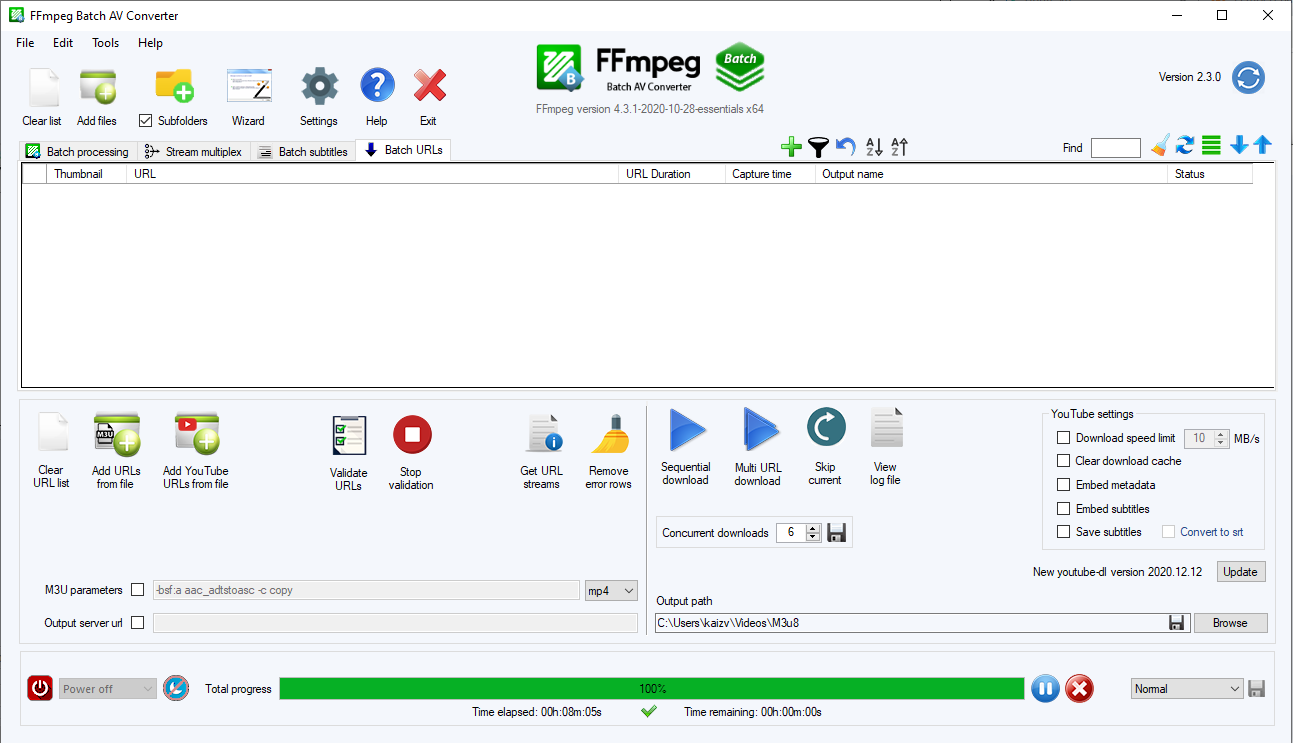The height and width of the screenshot is (743, 1293).
Task: Click the green lines select-all icon
Action: tap(1211, 146)
